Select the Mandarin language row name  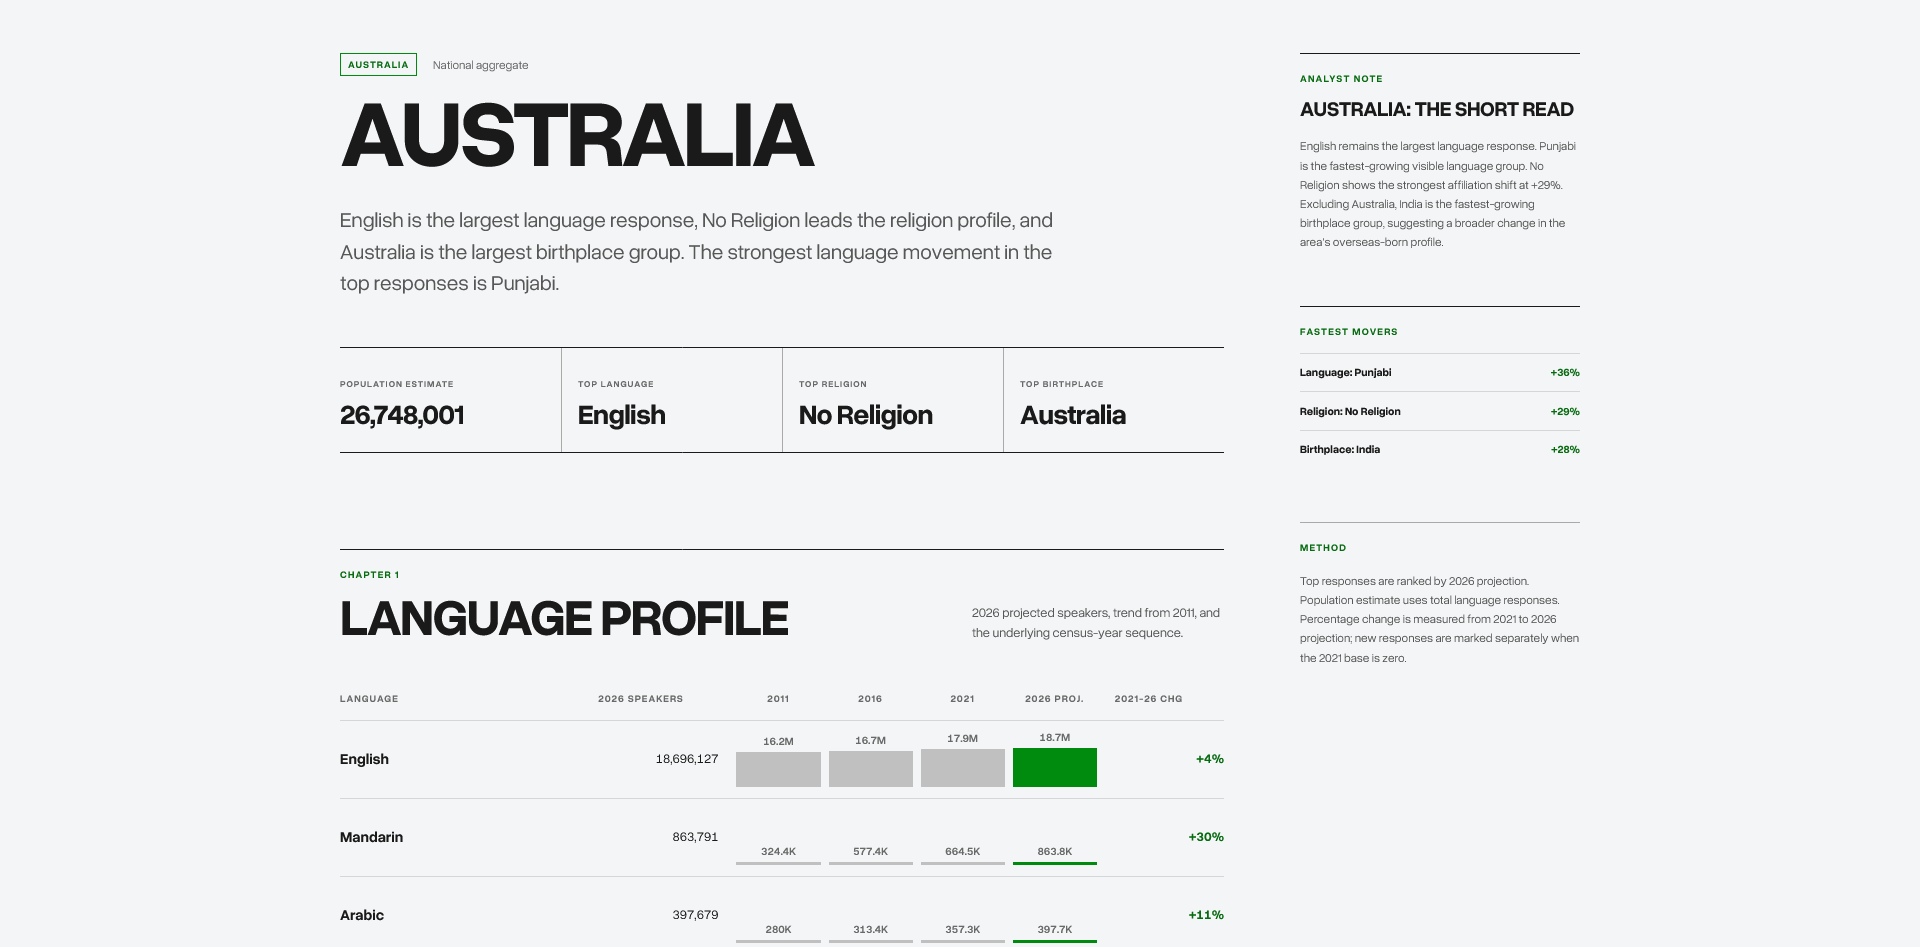tap(371, 837)
